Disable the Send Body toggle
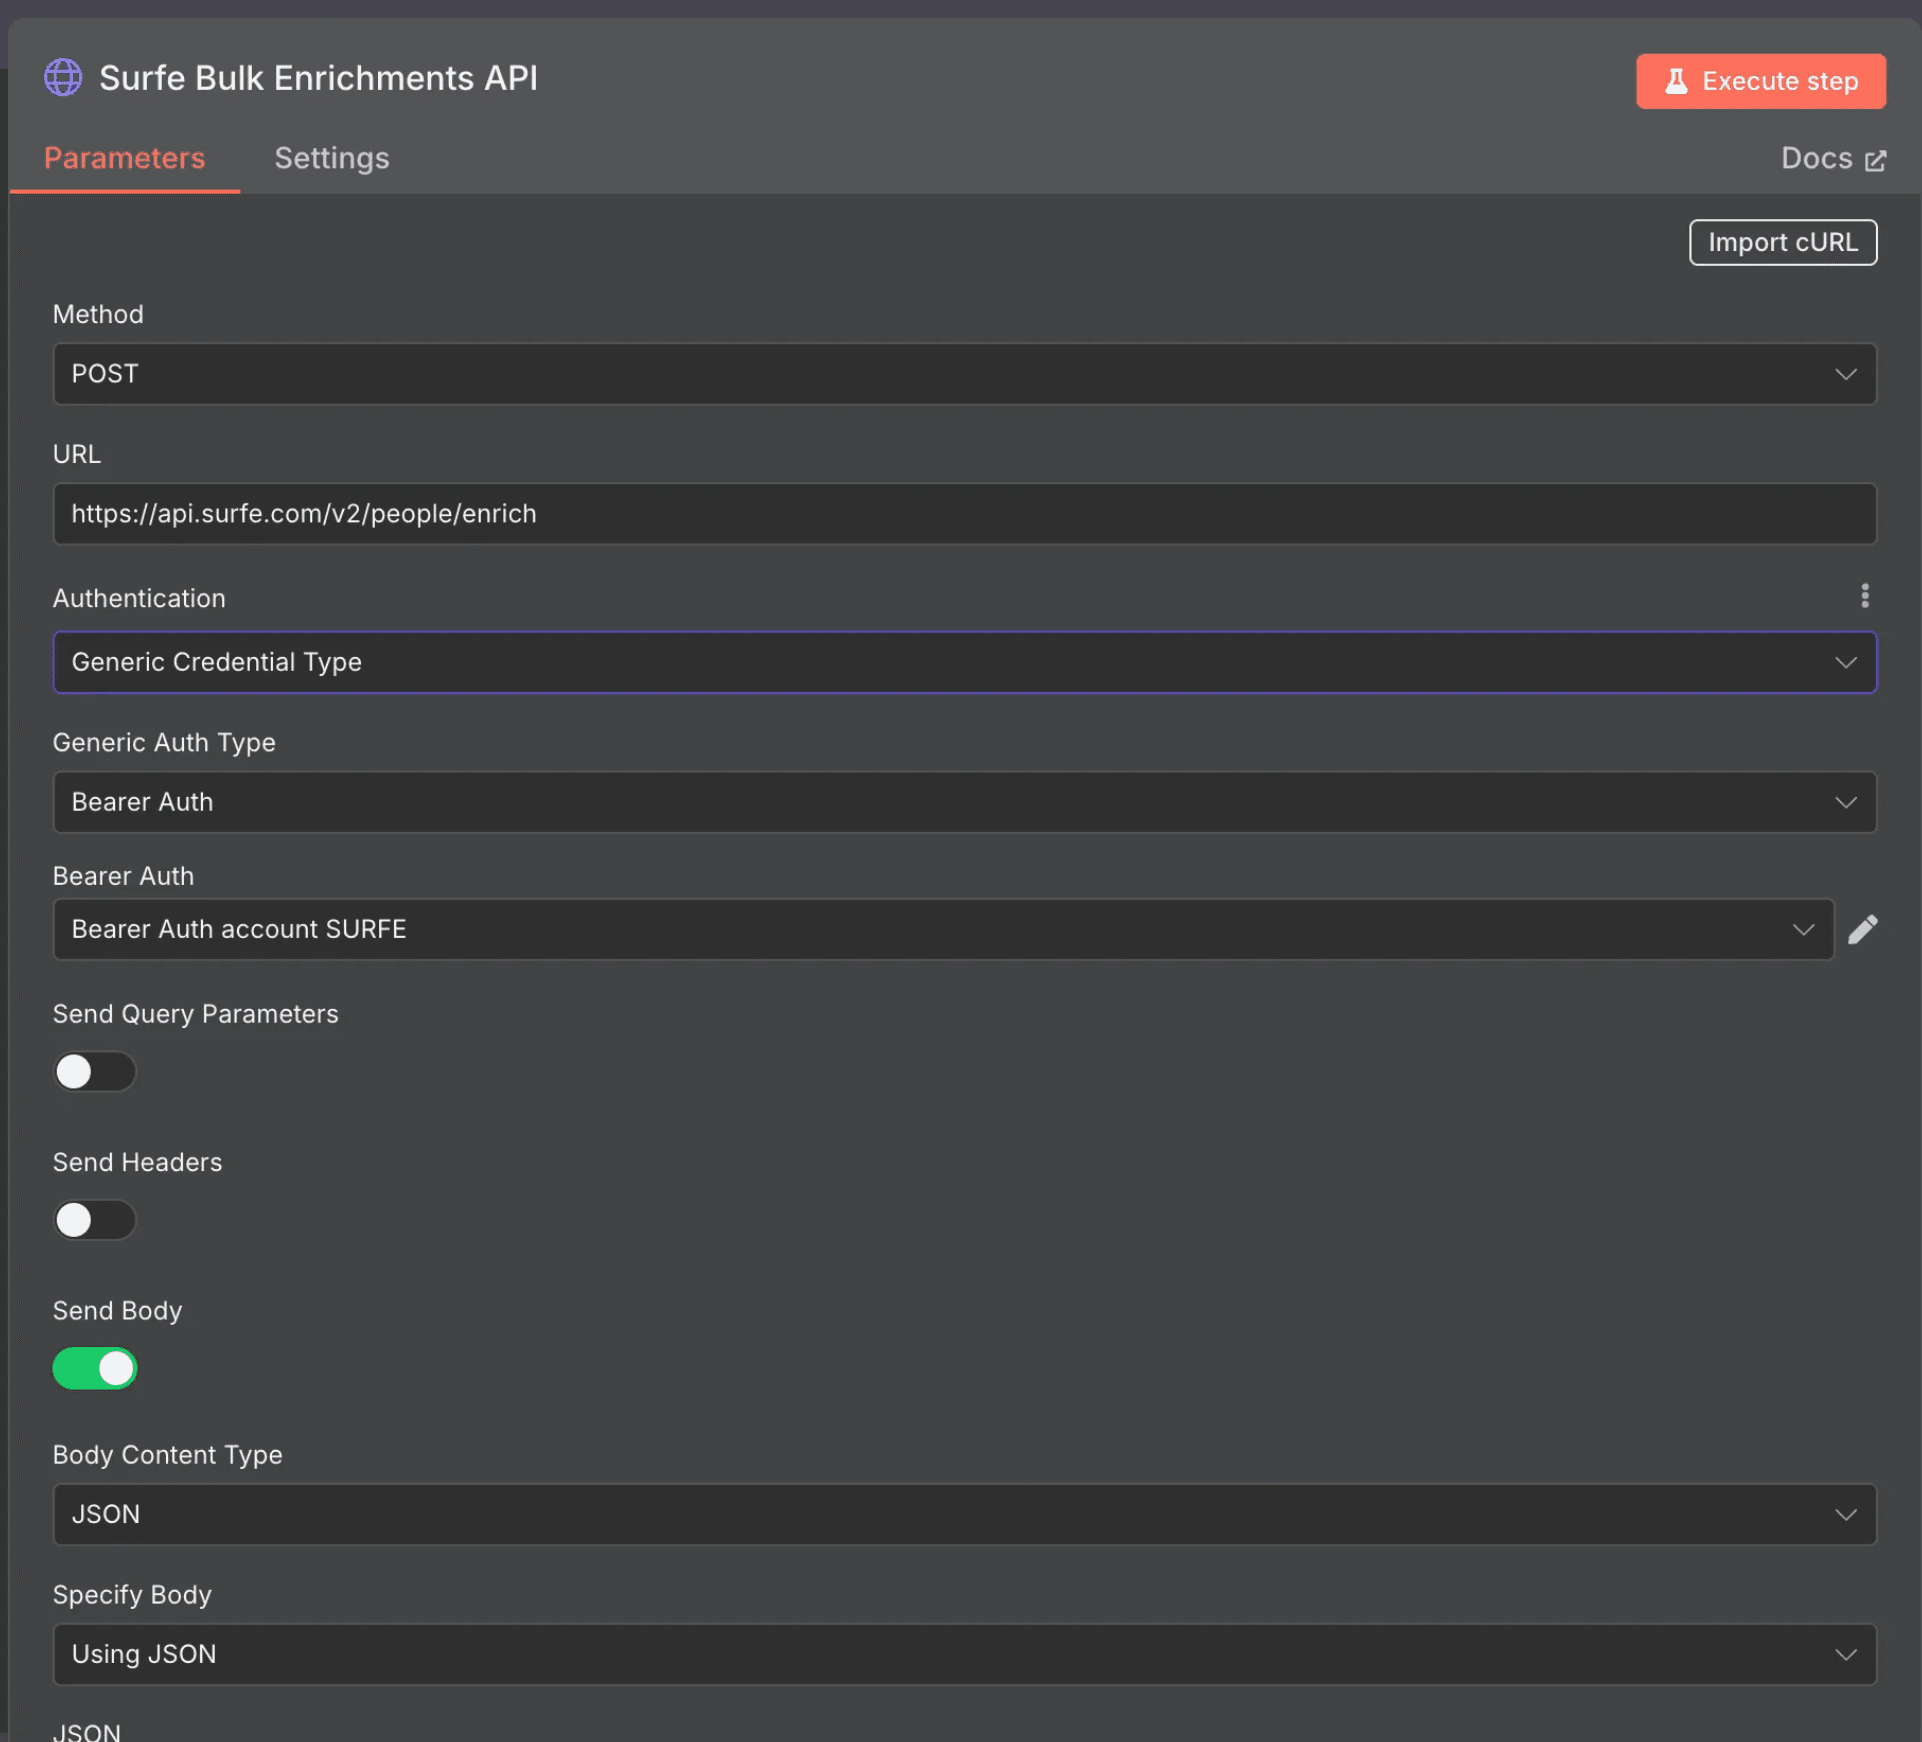This screenshot has width=1922, height=1742. click(95, 1368)
